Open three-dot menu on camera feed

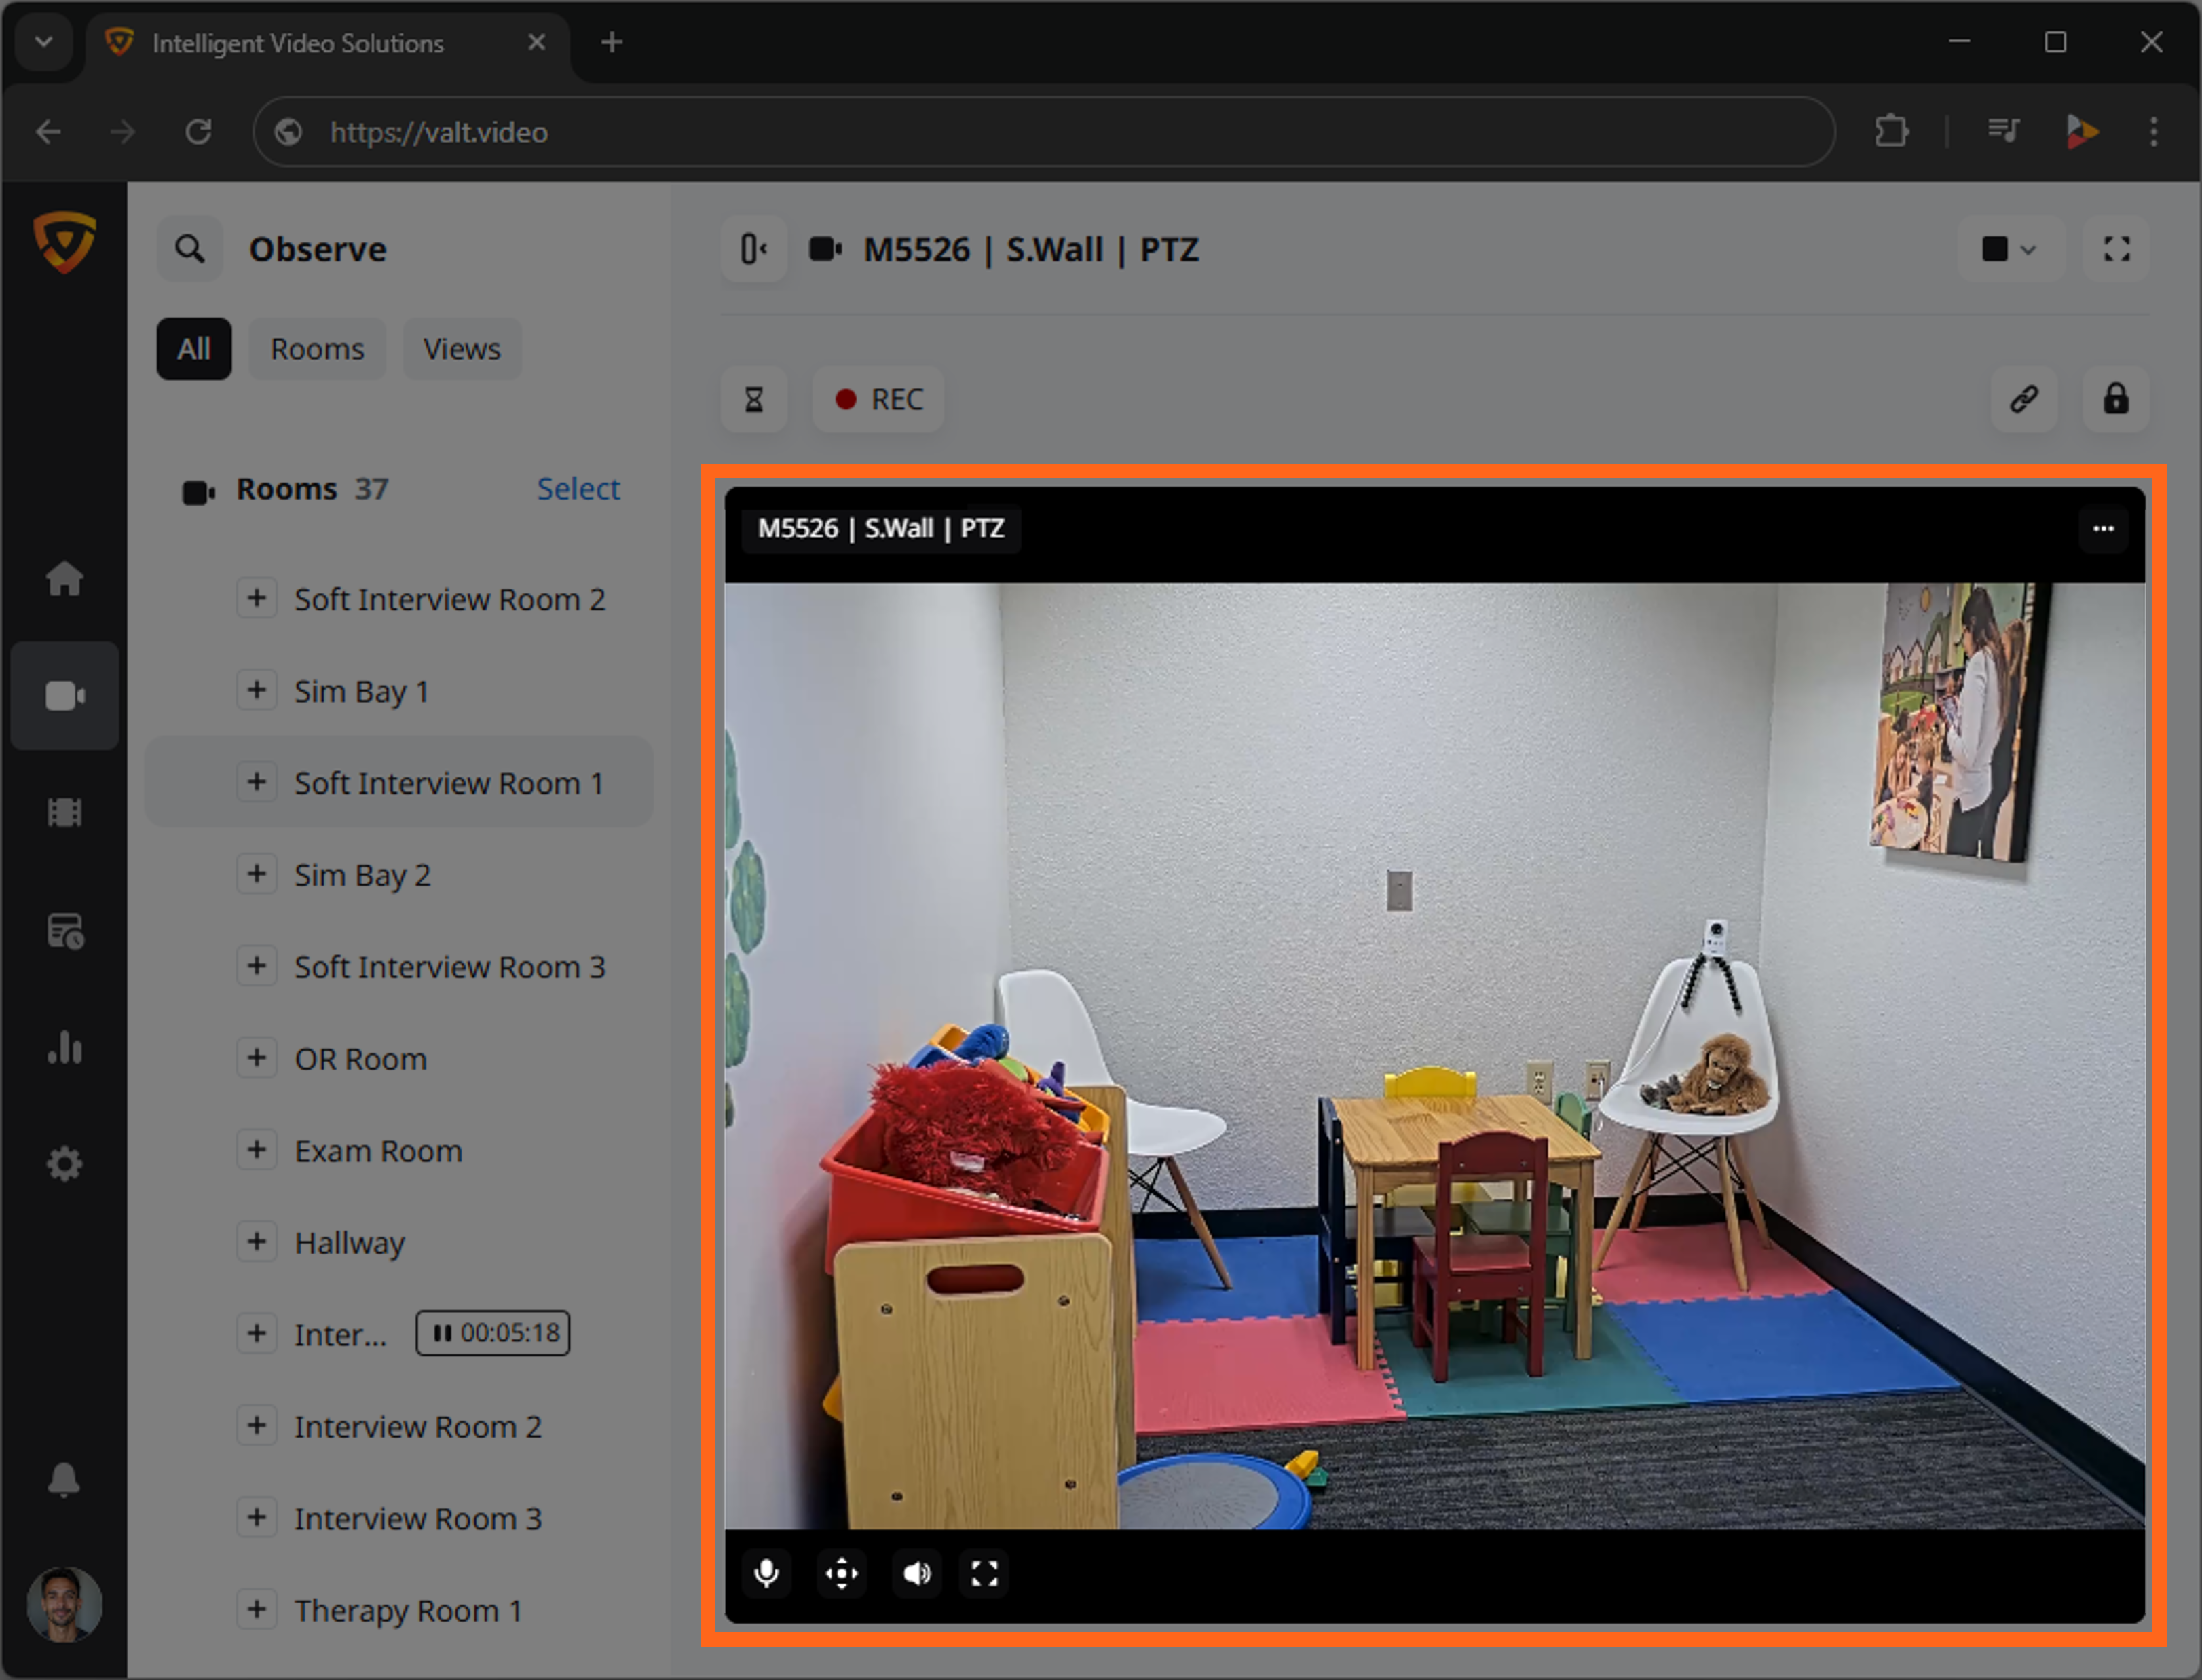point(2103,528)
